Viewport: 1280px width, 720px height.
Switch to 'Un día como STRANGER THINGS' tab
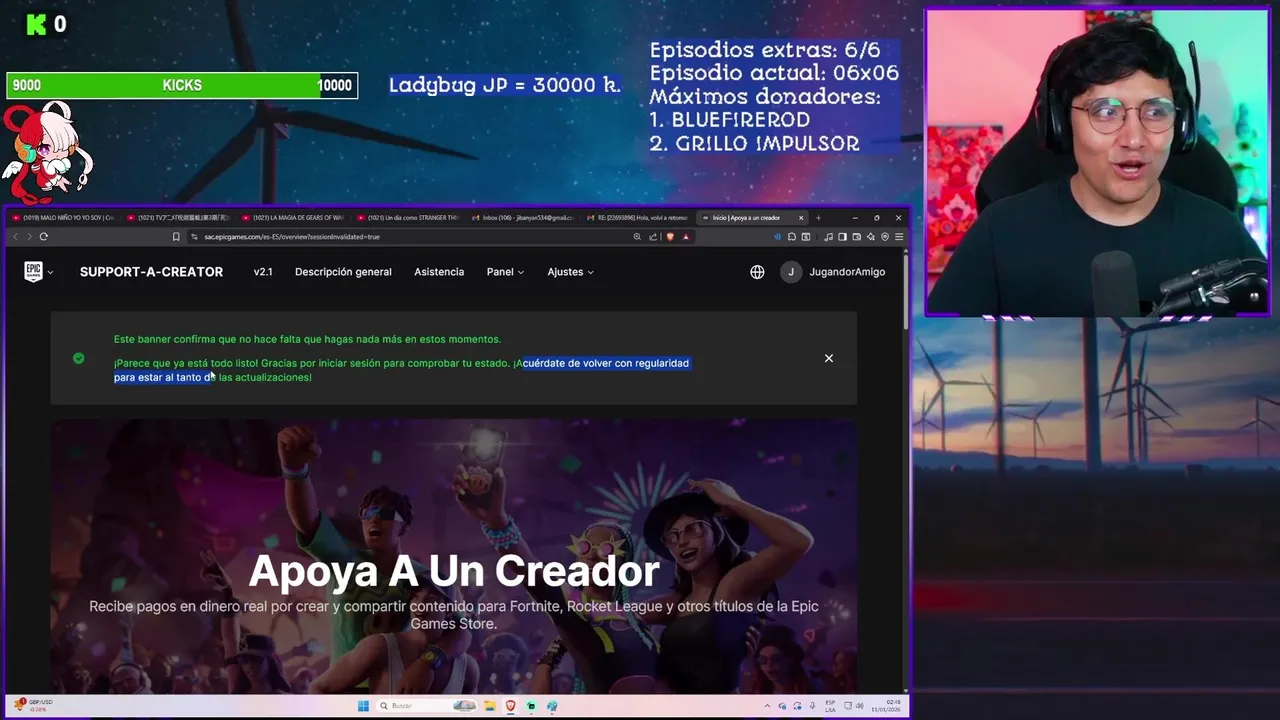click(x=407, y=217)
